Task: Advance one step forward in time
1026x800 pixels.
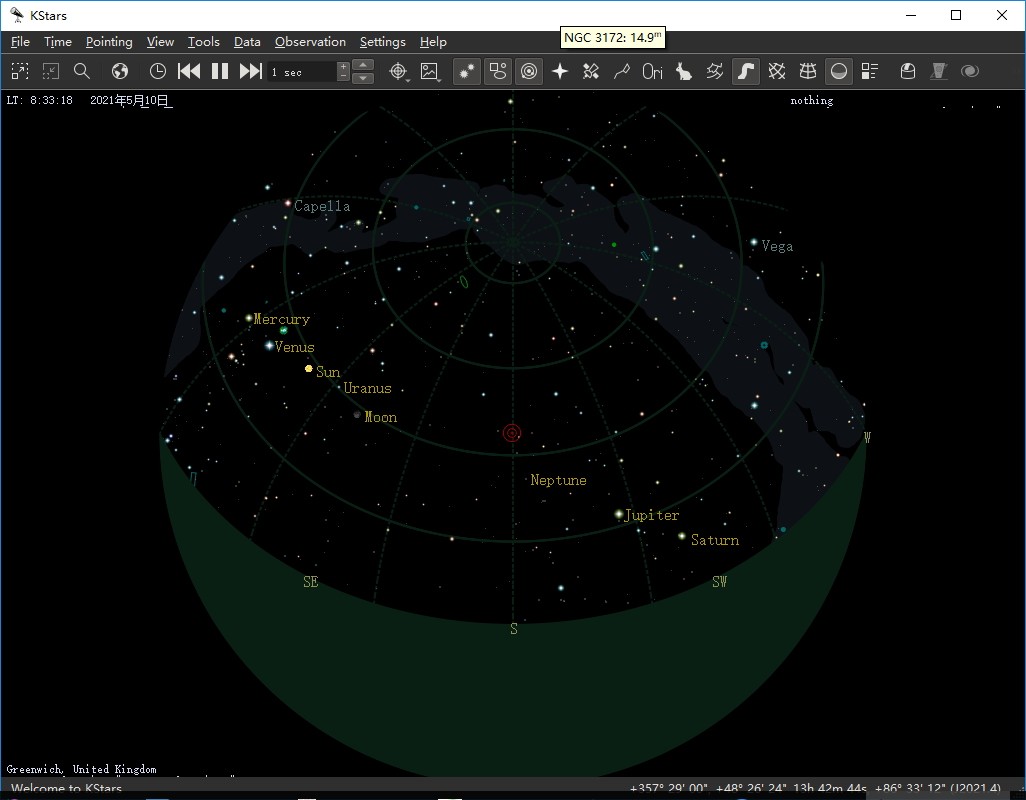Action: 251,71
